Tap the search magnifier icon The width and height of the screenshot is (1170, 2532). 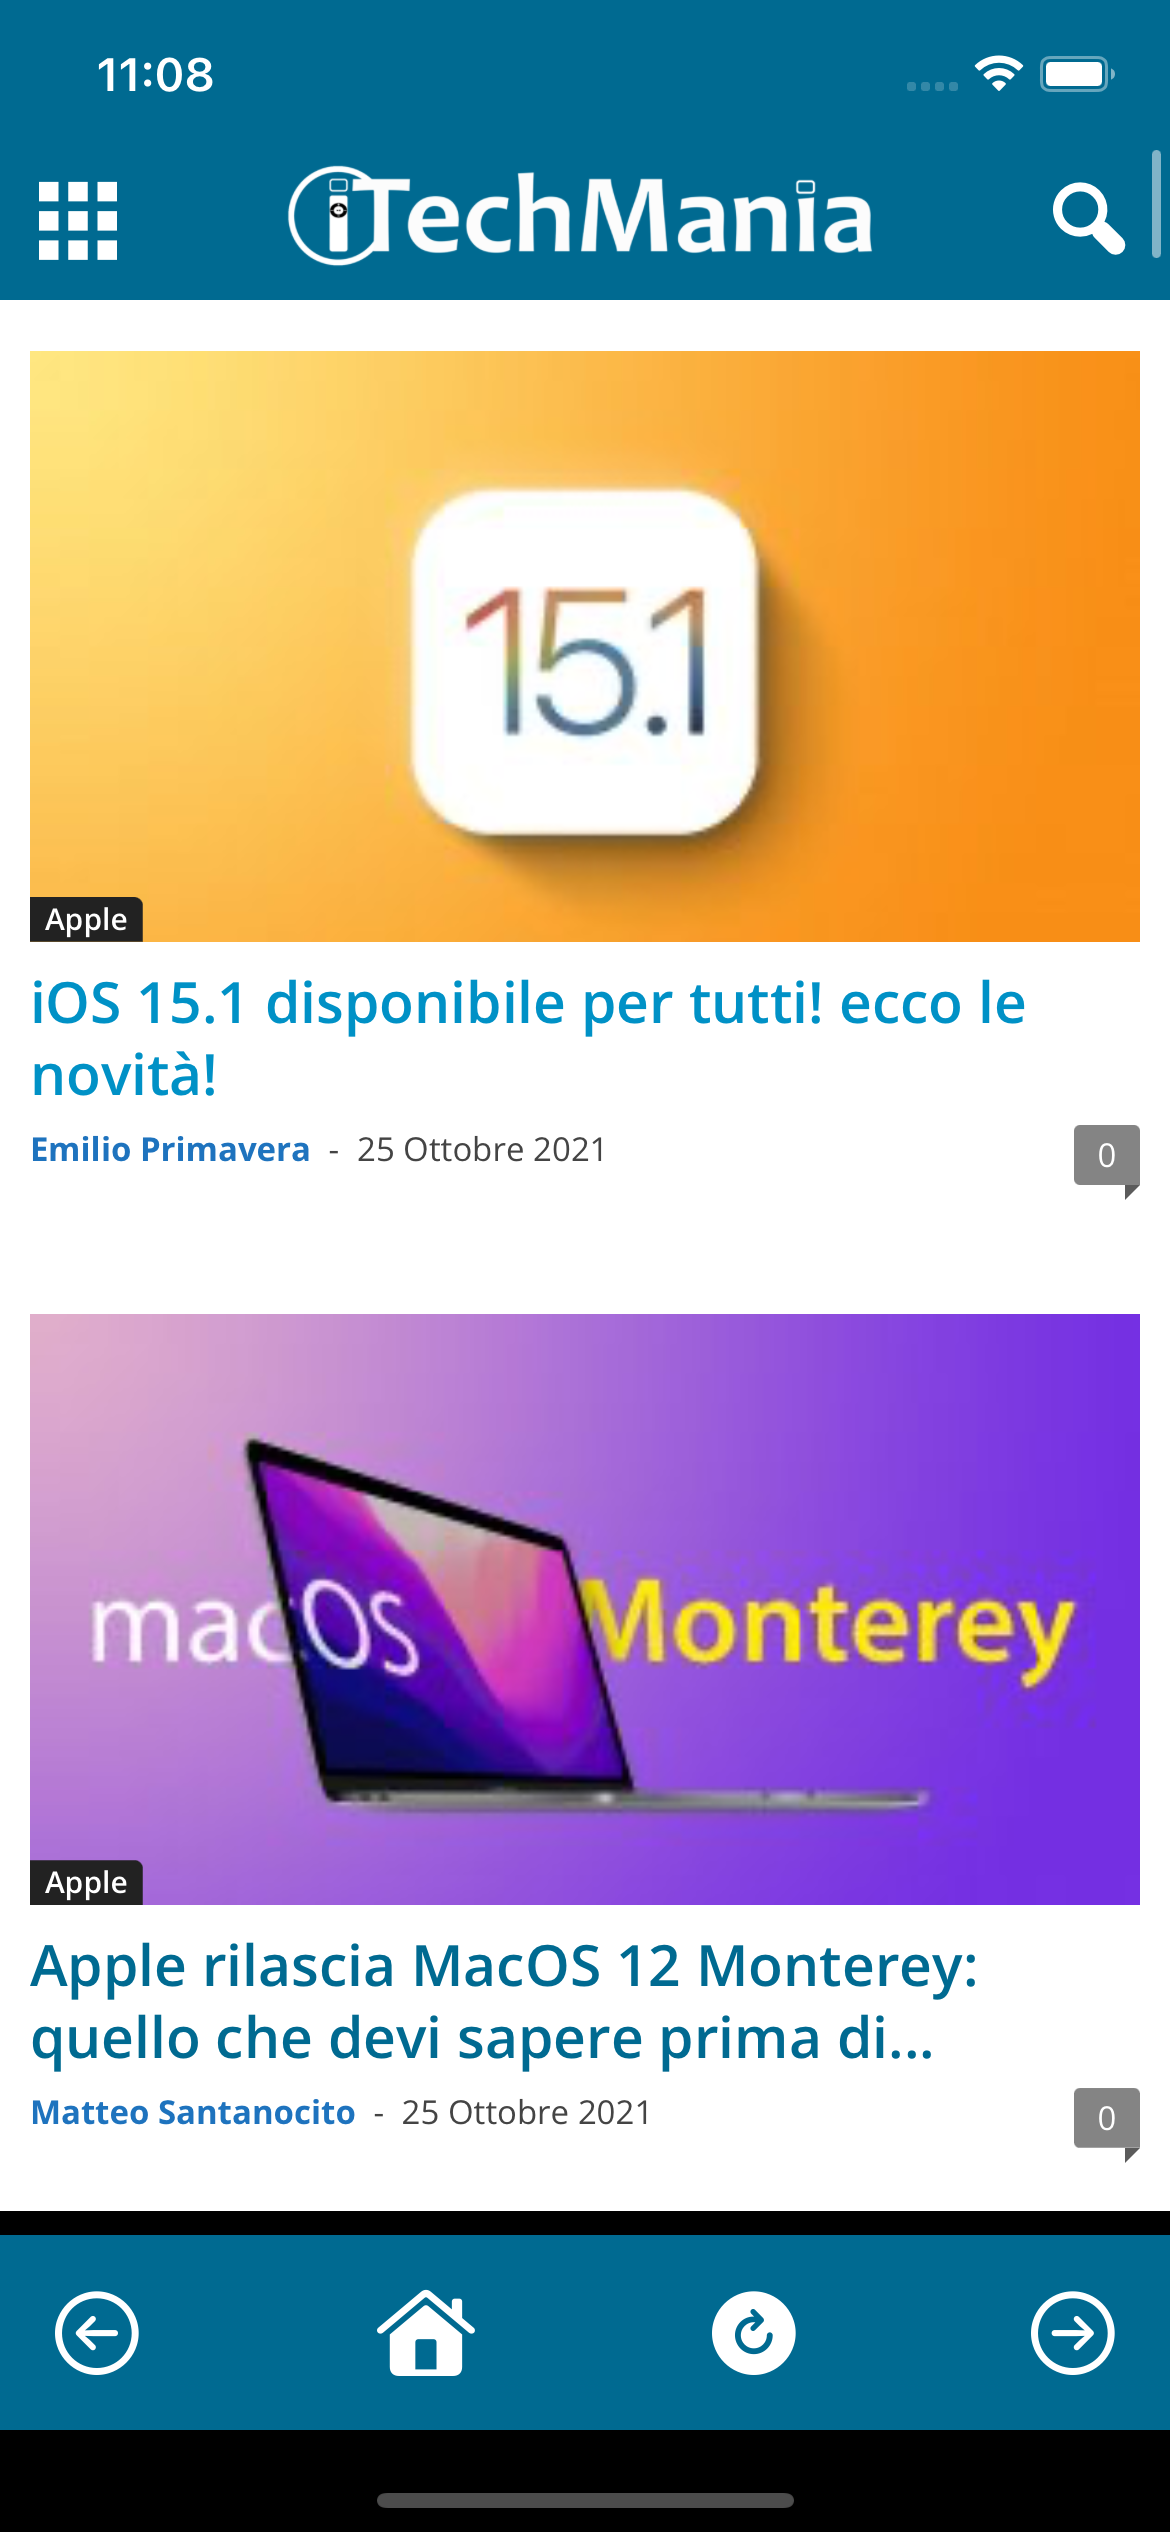(1088, 218)
